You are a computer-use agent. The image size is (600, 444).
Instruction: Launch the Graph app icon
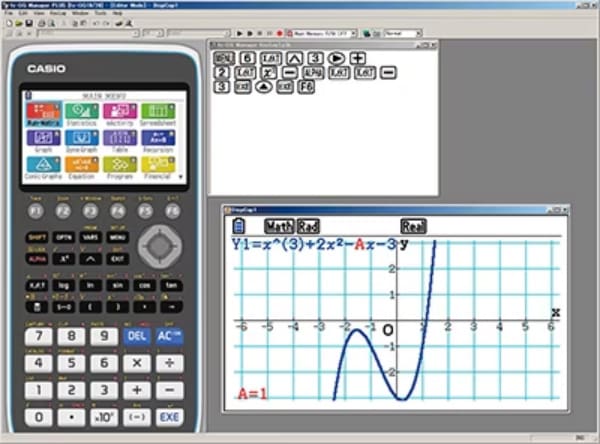click(43, 141)
